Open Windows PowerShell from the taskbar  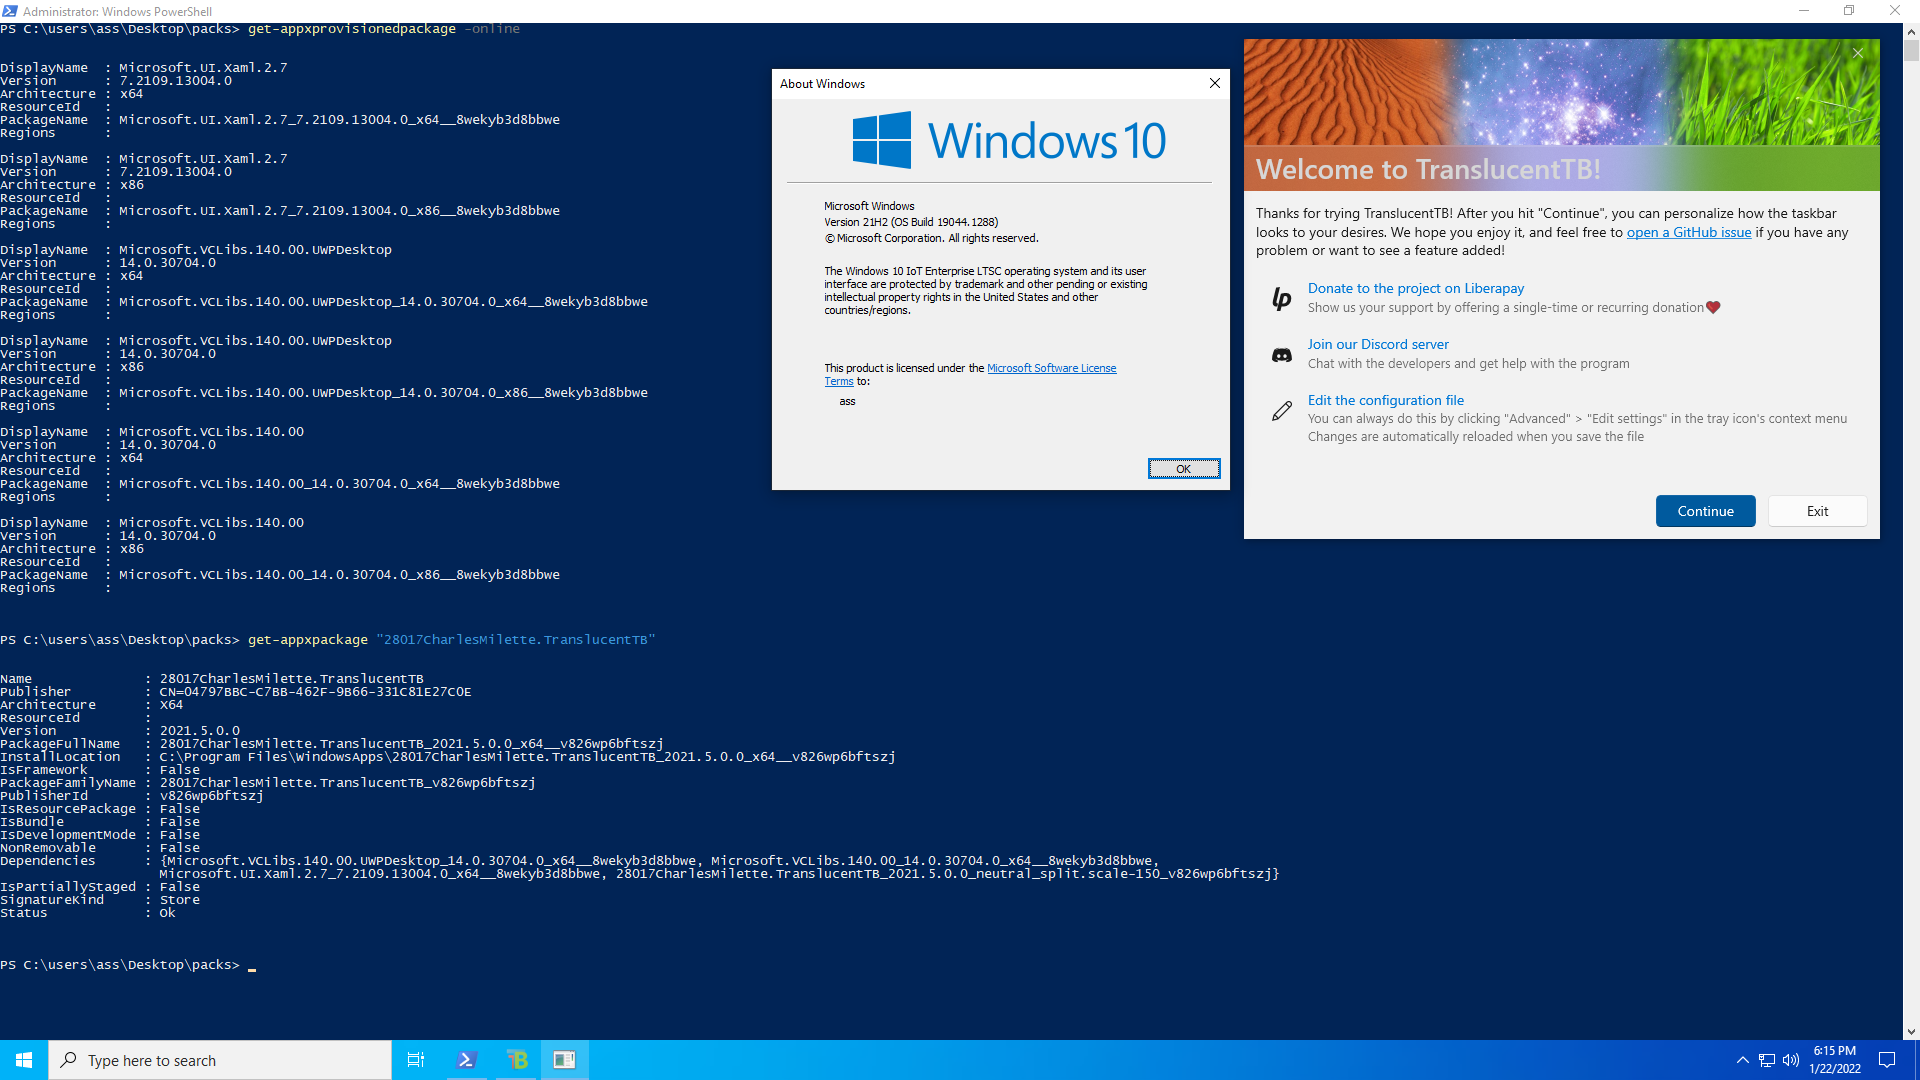click(x=466, y=1059)
